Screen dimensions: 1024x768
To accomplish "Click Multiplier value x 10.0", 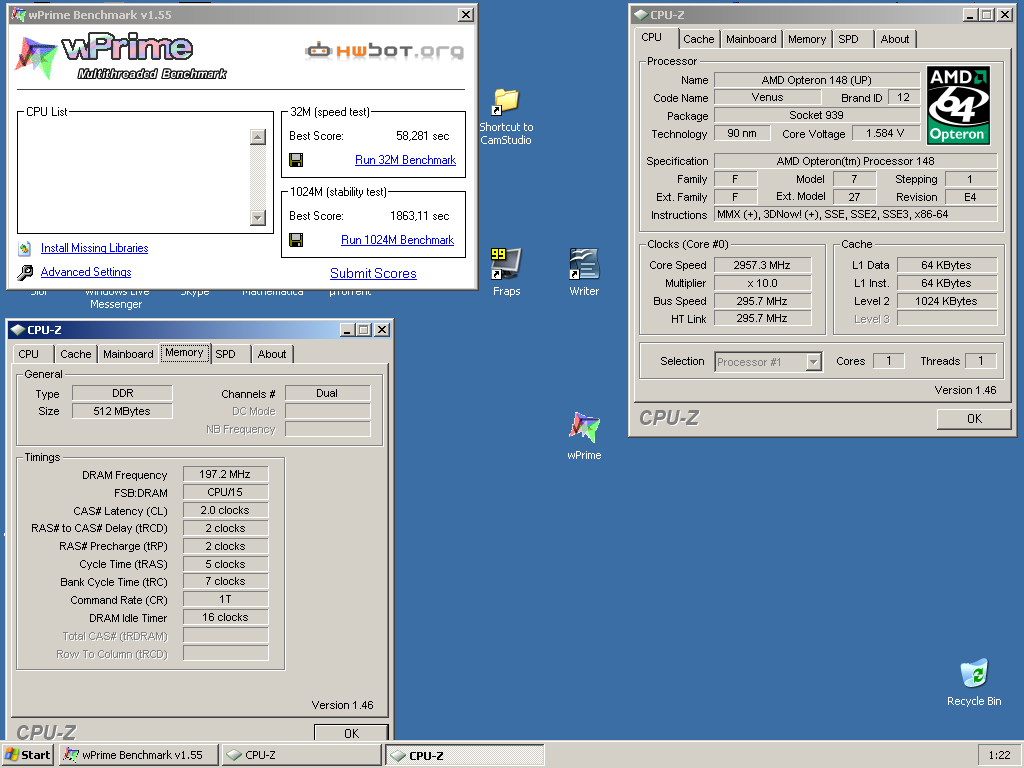I will (x=762, y=283).
